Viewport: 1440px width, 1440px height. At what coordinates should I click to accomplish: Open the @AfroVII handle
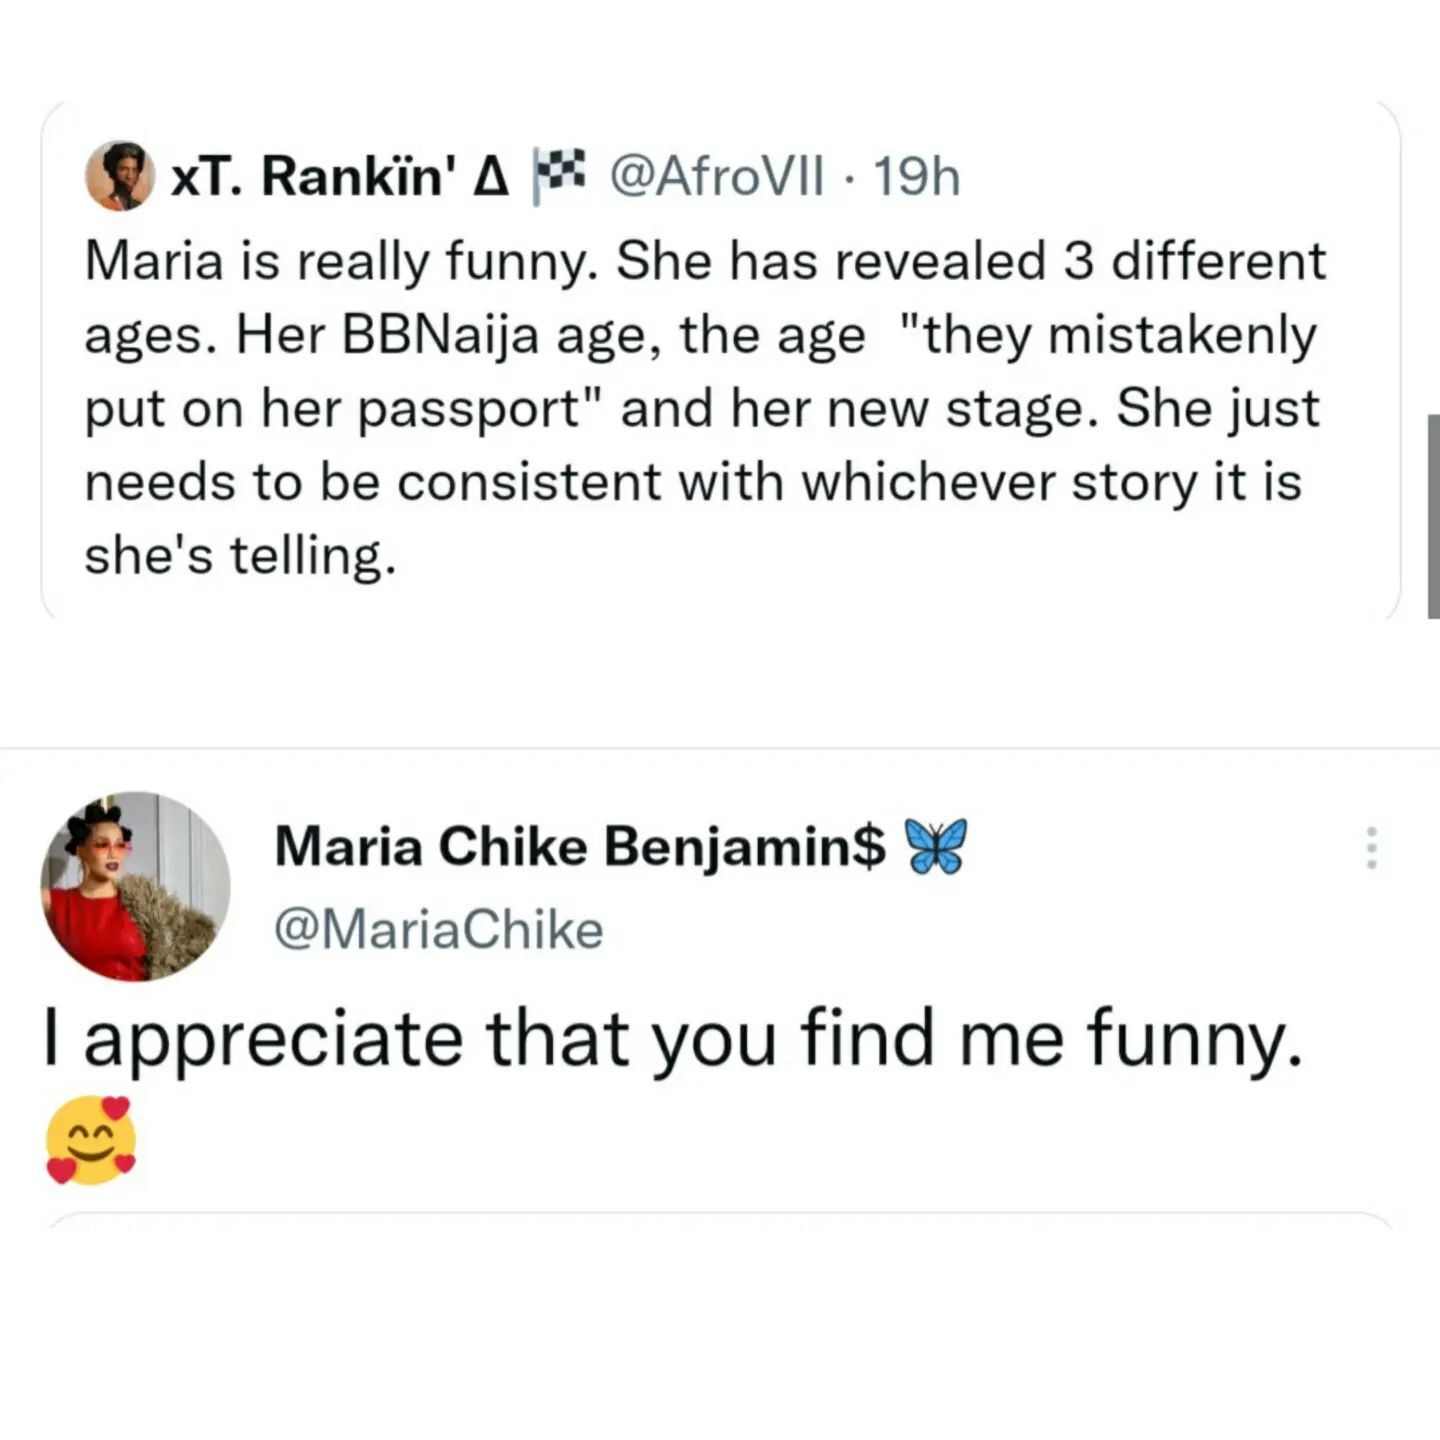pyautogui.click(x=716, y=178)
